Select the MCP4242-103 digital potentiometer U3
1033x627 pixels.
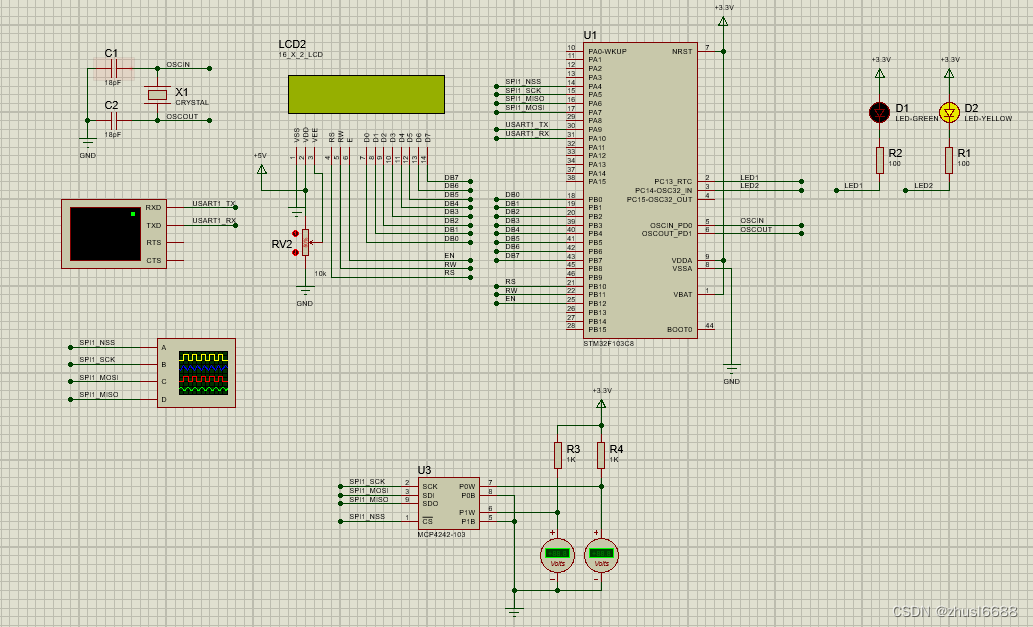pyautogui.click(x=448, y=505)
